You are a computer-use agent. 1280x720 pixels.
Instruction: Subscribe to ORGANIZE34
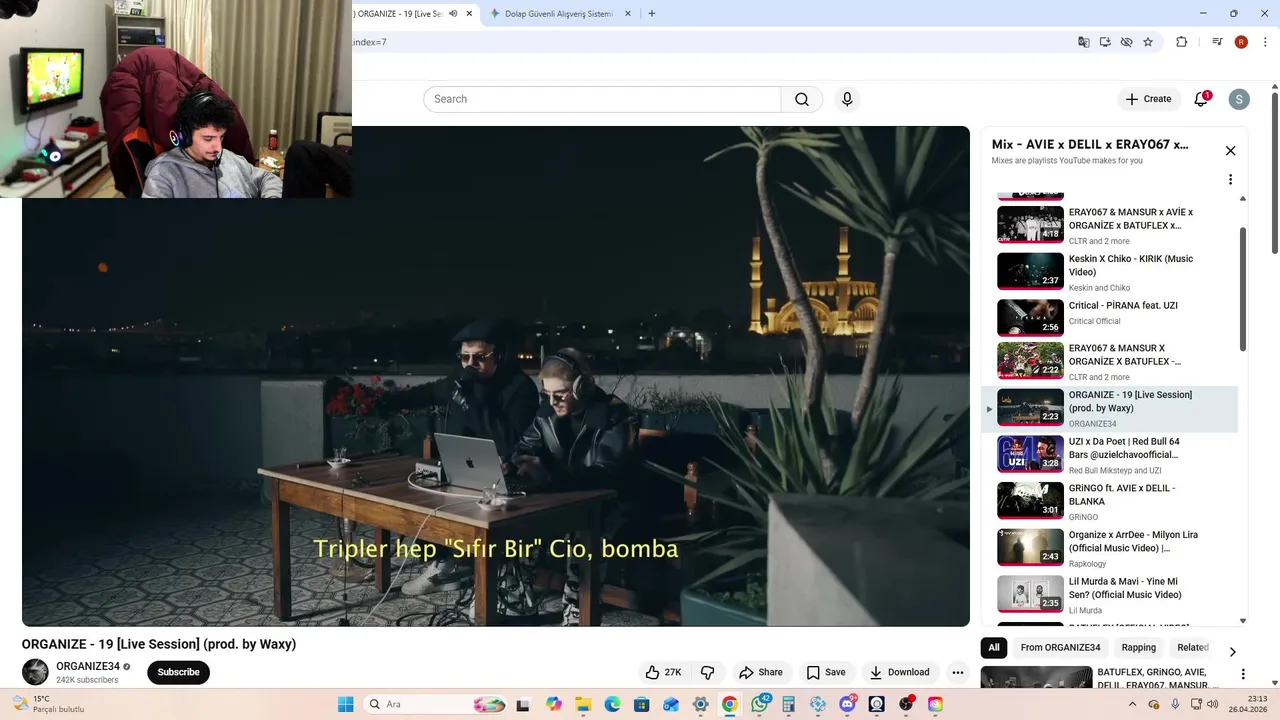178,672
